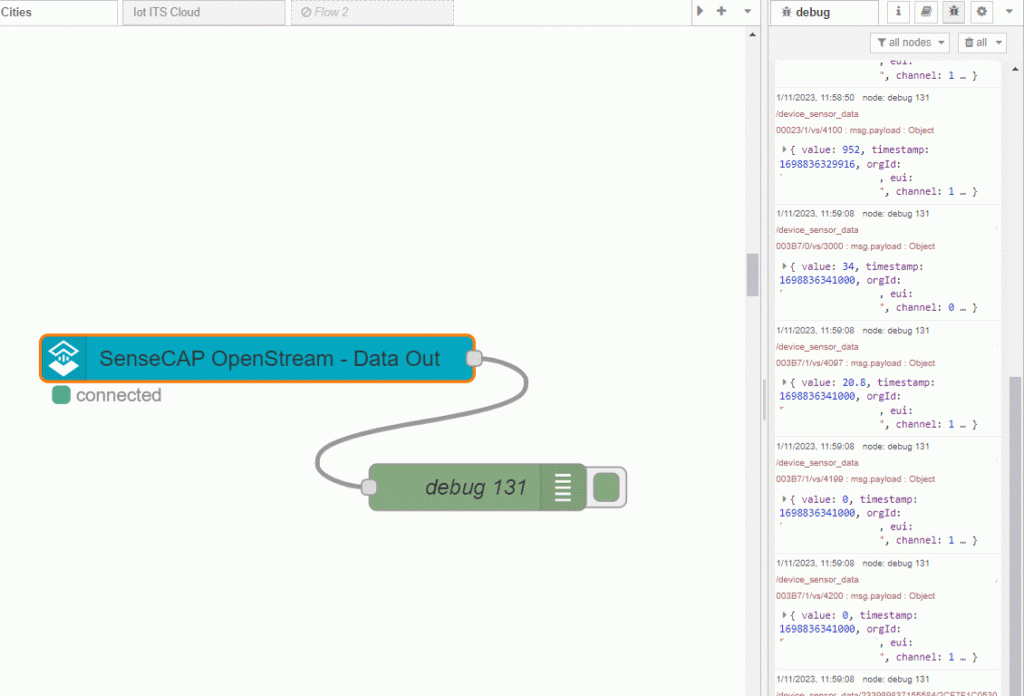Select the debug bug icon in sidebar
Viewport: 1024px width, 696px height.
pos(954,12)
